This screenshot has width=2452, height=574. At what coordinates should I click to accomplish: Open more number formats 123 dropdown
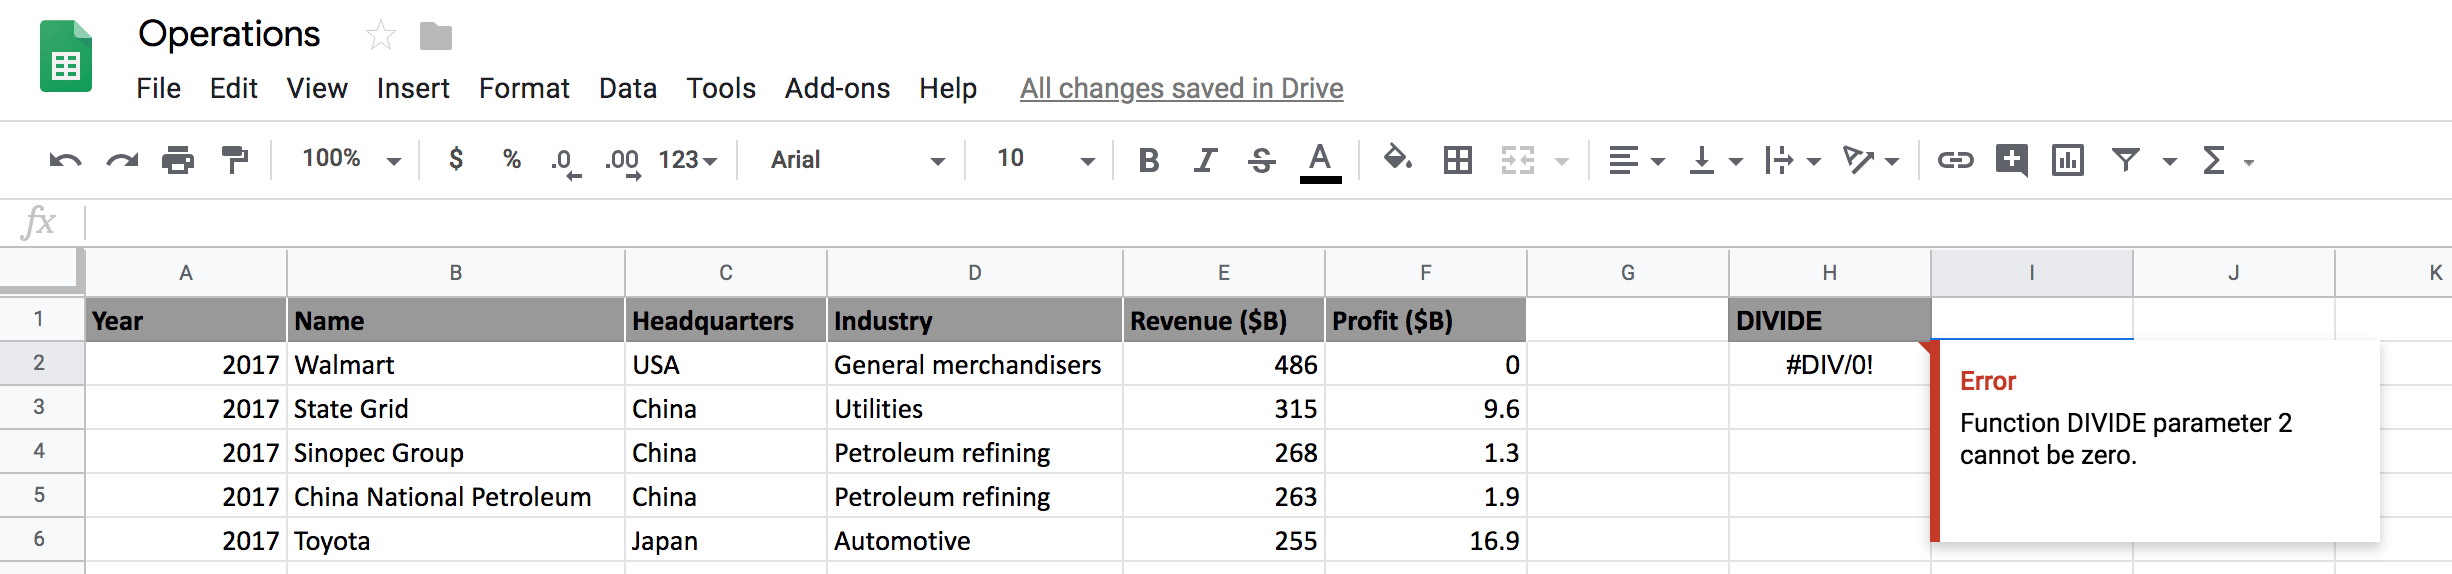coord(687,160)
